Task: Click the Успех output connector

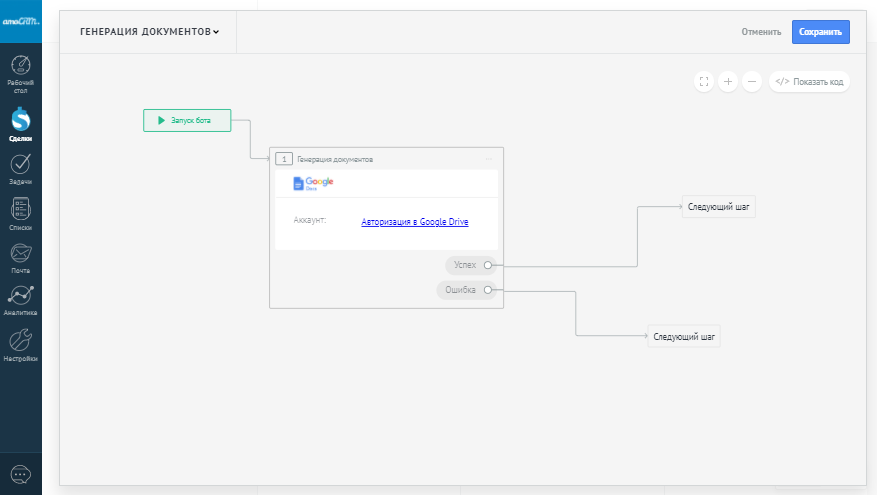Action: (x=488, y=265)
